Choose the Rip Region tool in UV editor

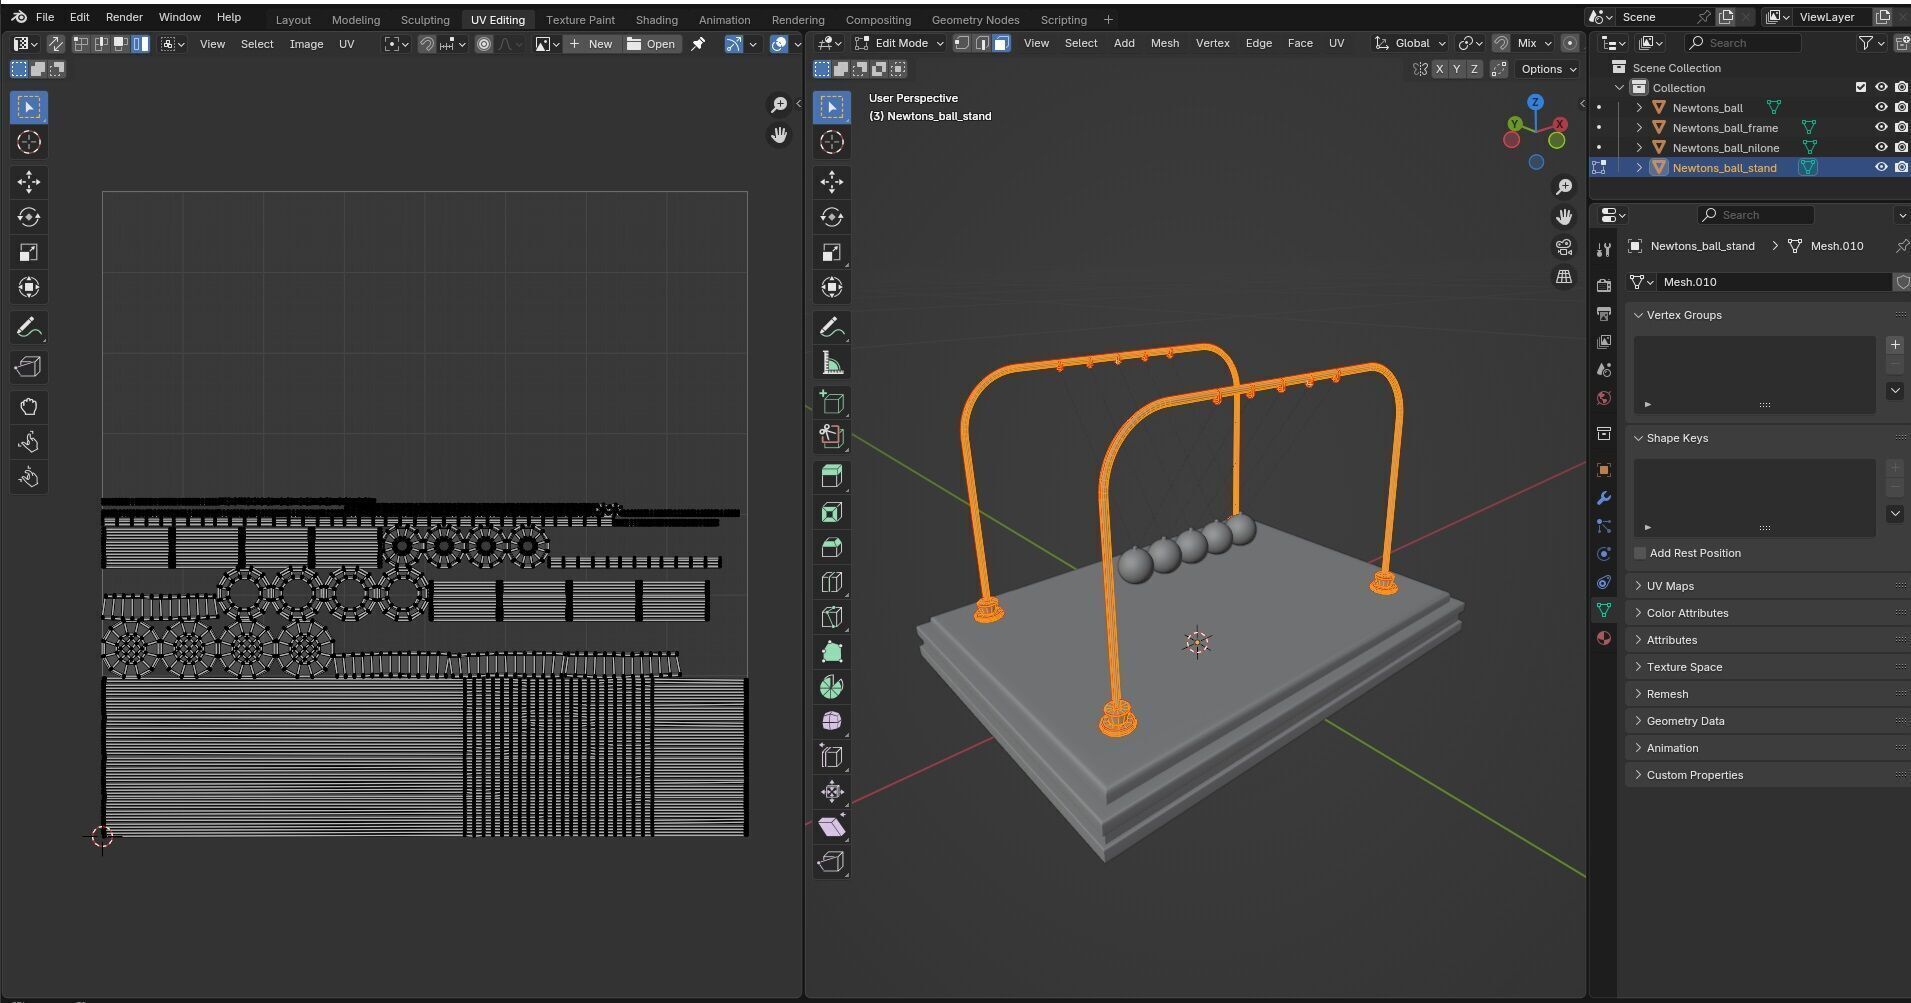29,367
